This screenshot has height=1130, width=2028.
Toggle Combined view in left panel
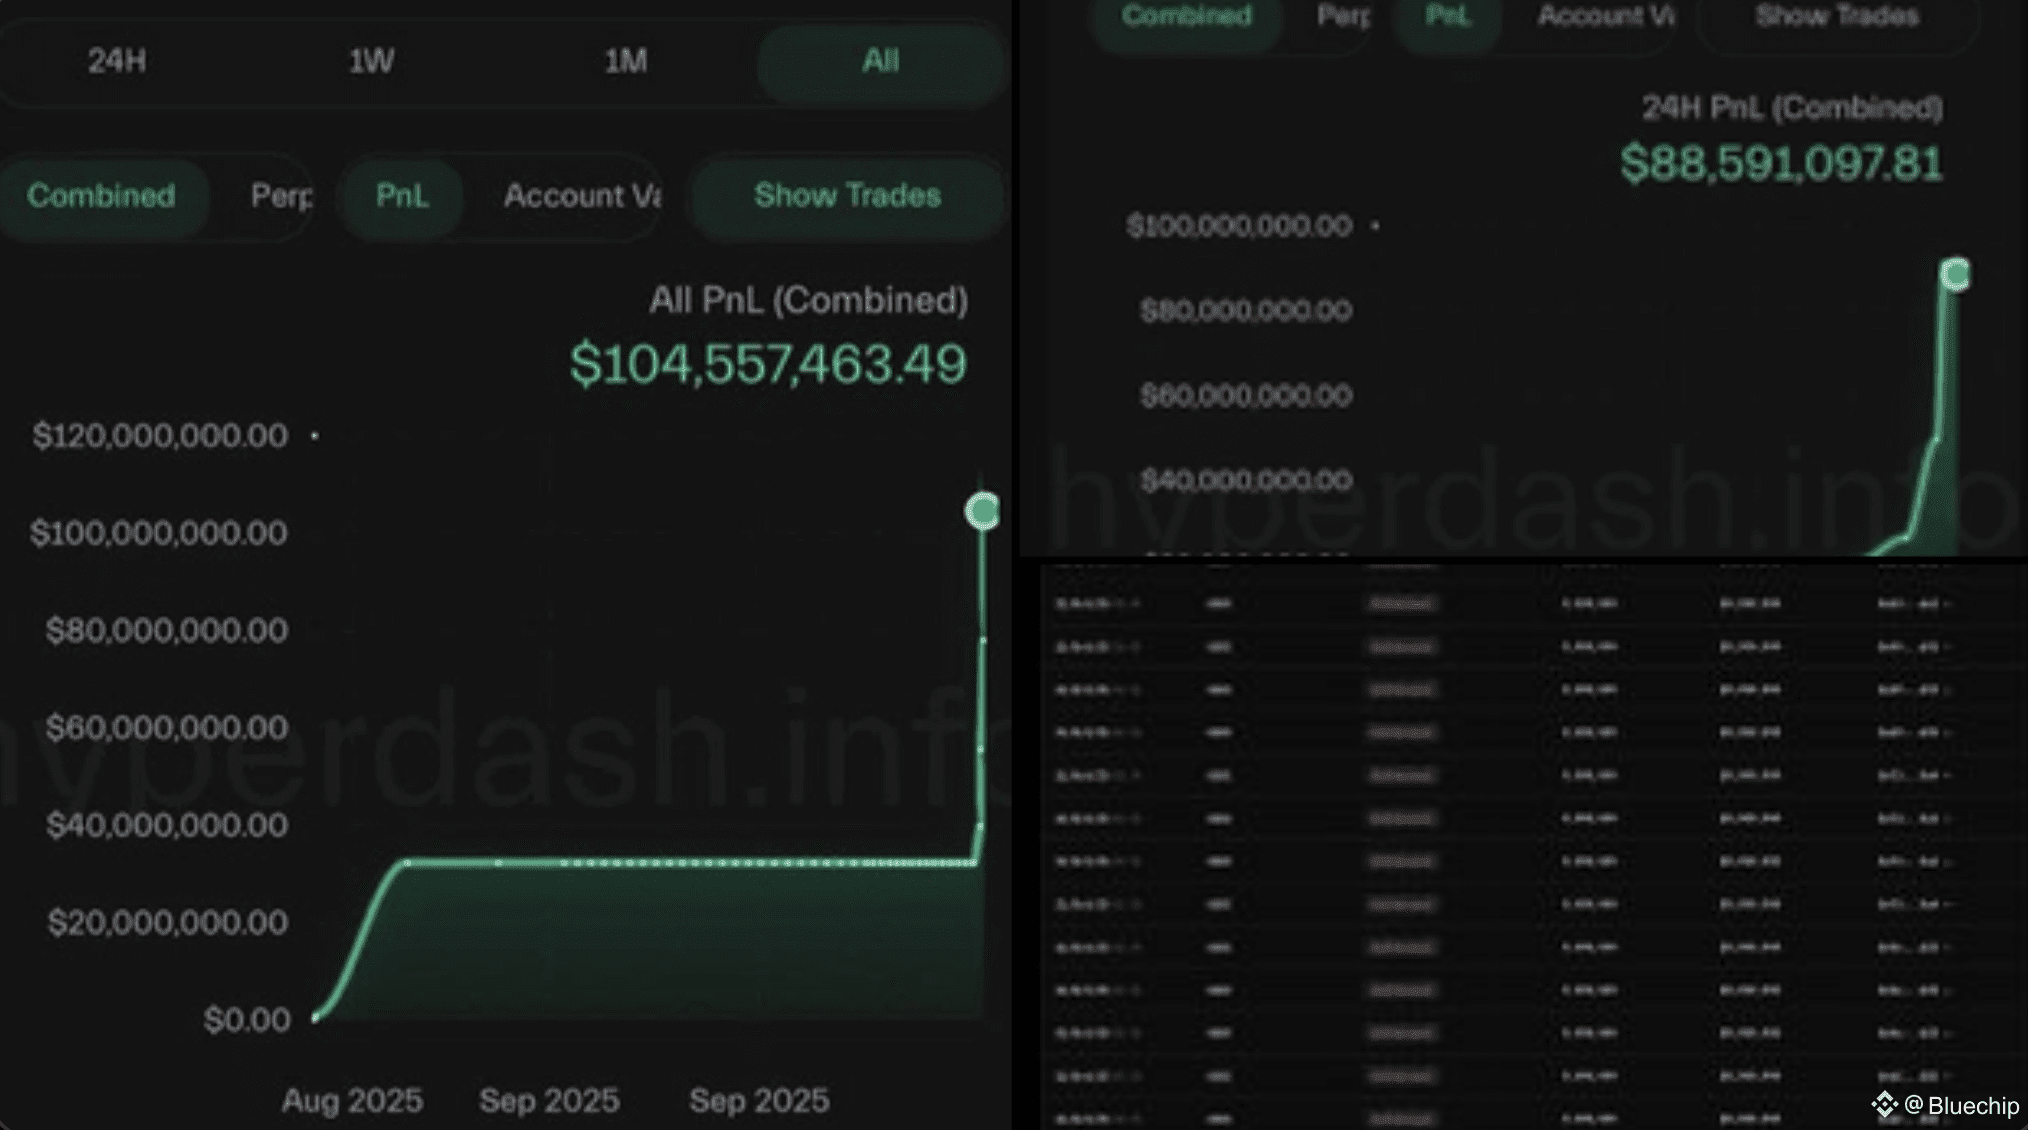click(101, 196)
